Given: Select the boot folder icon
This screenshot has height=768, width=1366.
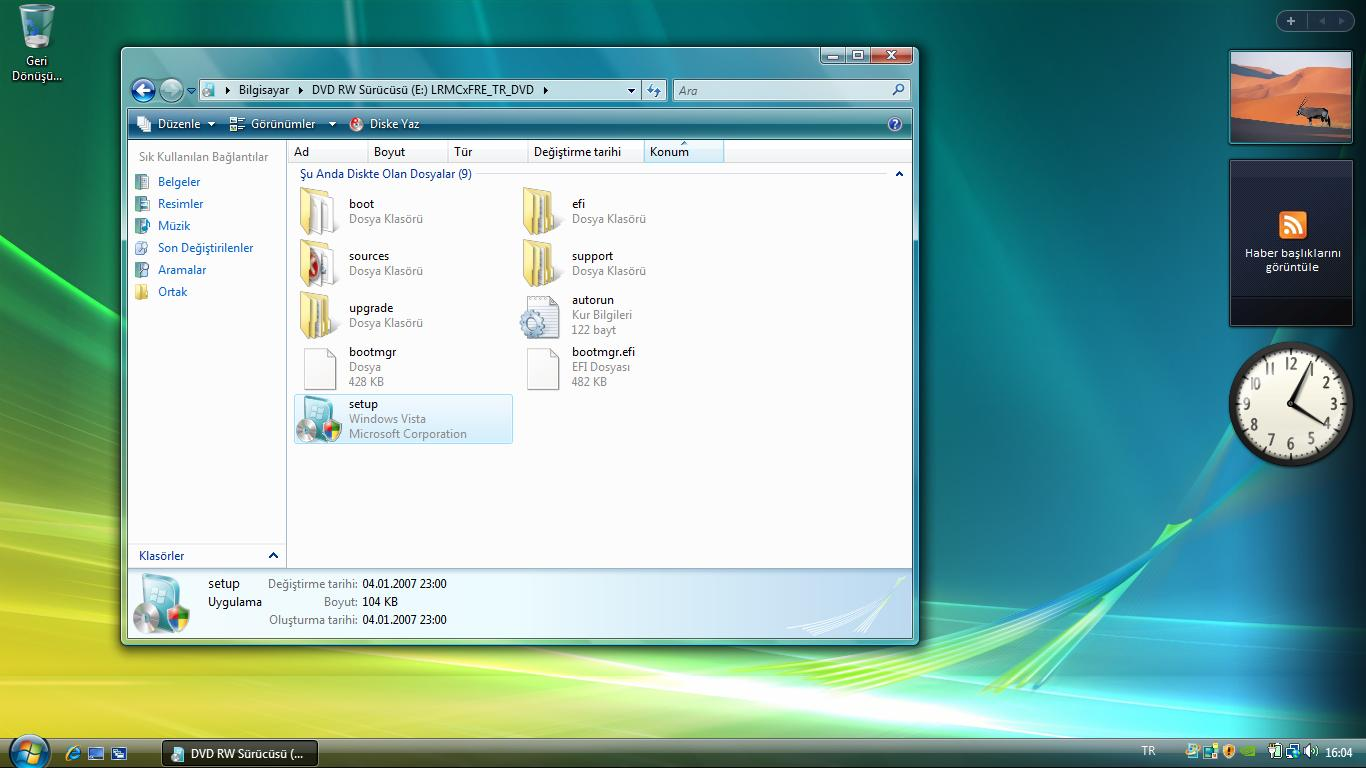Looking at the screenshot, I should (x=320, y=210).
